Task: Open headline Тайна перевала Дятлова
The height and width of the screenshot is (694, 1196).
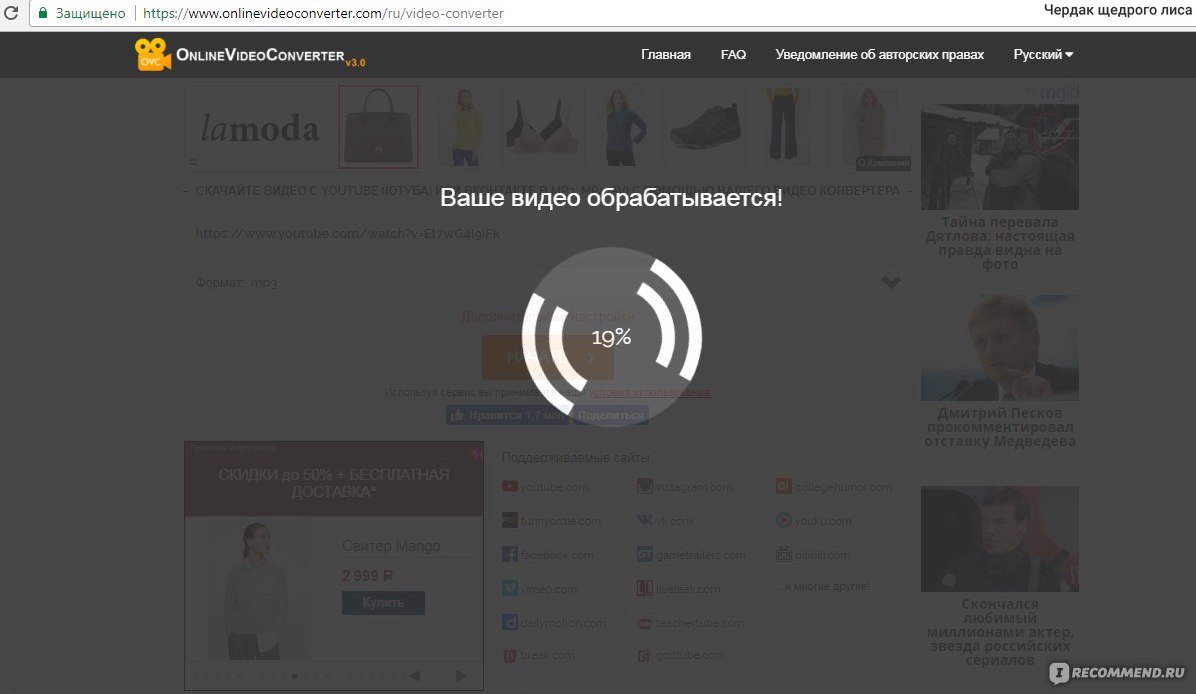Action: coord(999,243)
